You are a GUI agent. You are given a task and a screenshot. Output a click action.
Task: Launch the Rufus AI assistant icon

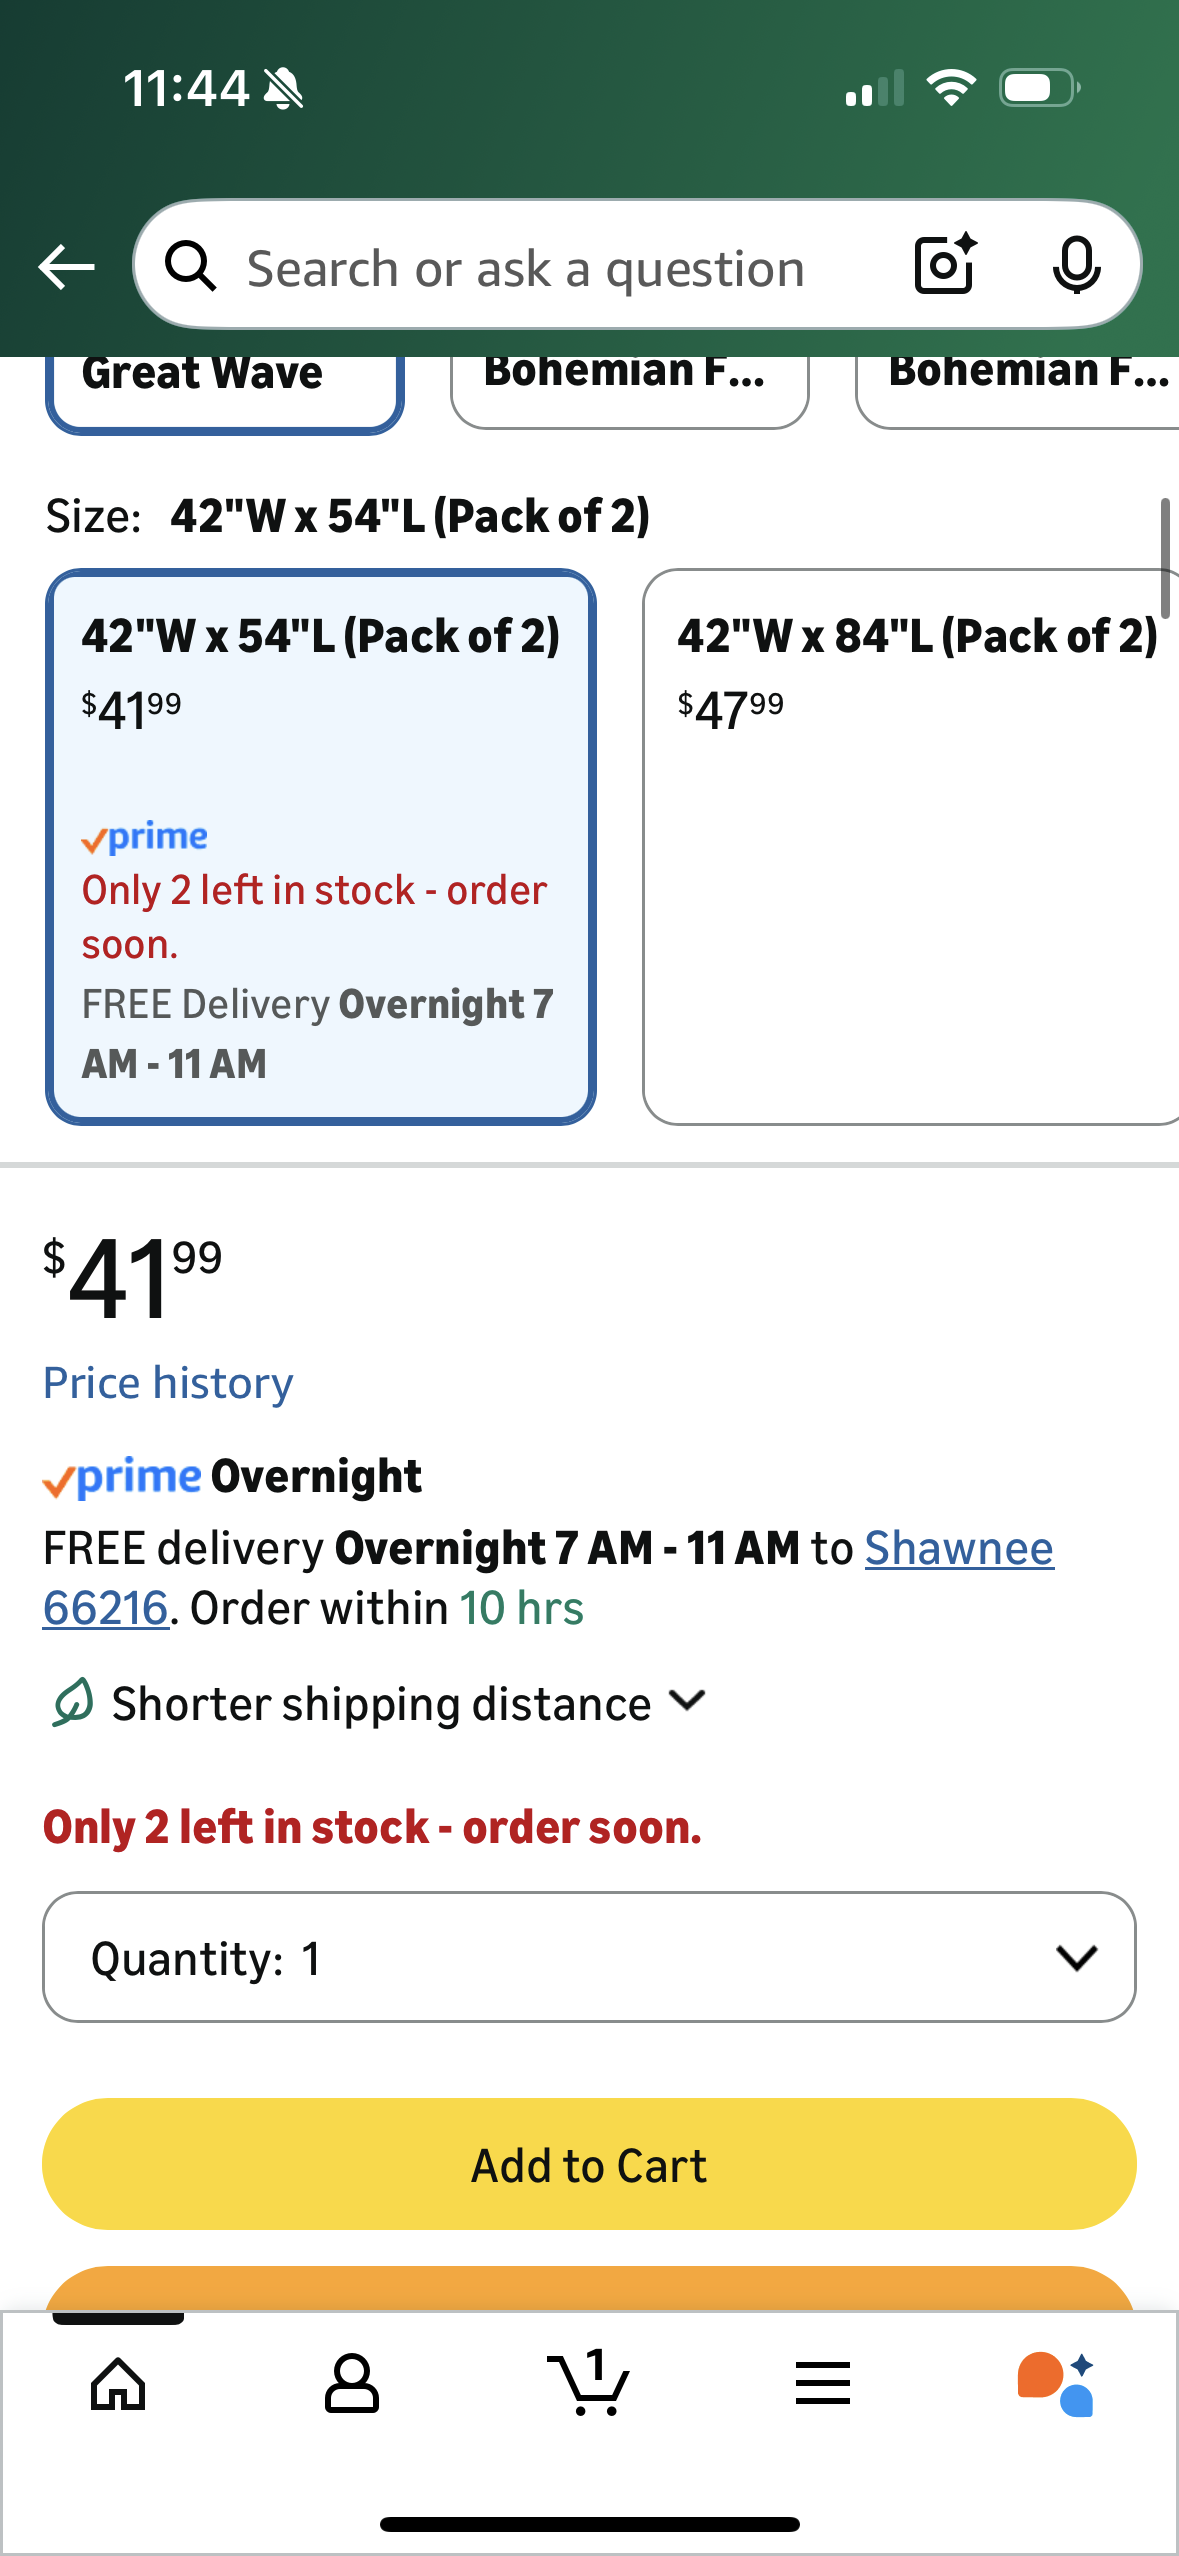(x=1056, y=2384)
